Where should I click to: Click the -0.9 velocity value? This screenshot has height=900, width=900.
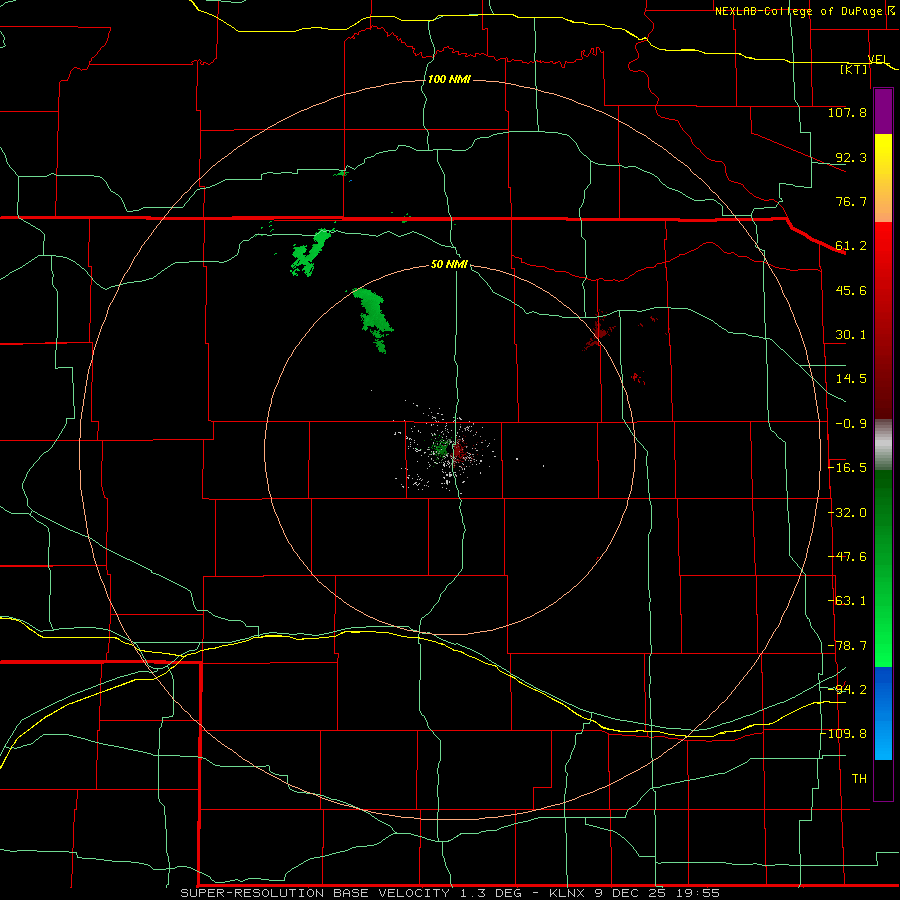[851, 424]
